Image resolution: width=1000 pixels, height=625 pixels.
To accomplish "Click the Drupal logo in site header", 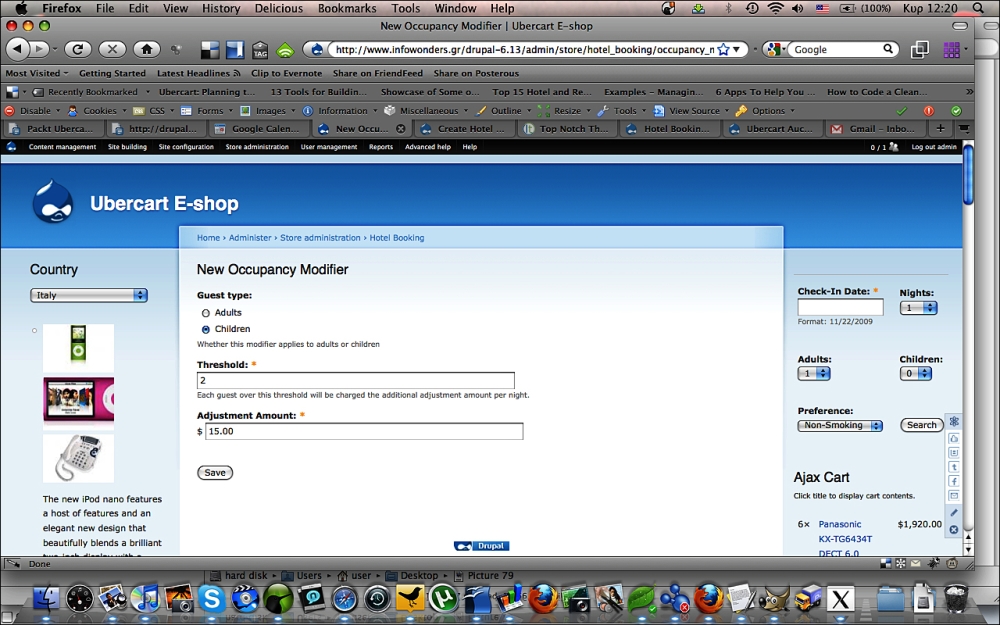I will 52,202.
